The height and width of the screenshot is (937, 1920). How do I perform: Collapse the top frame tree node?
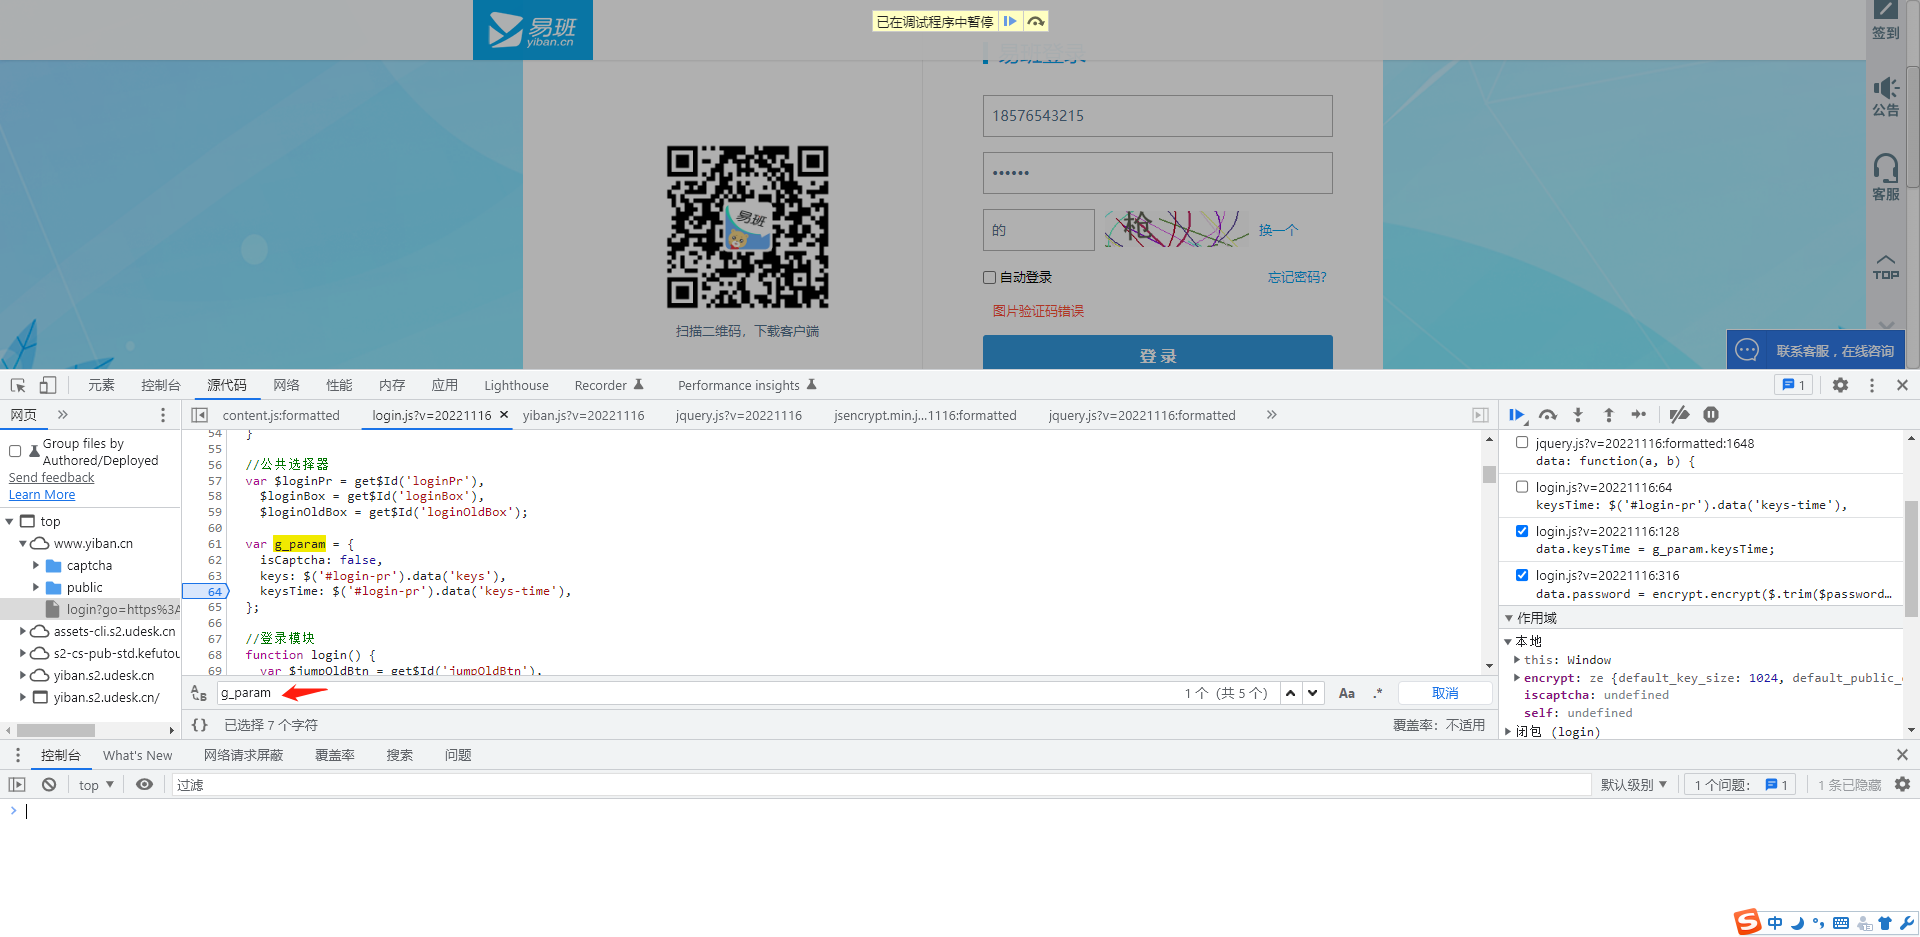tap(10, 521)
